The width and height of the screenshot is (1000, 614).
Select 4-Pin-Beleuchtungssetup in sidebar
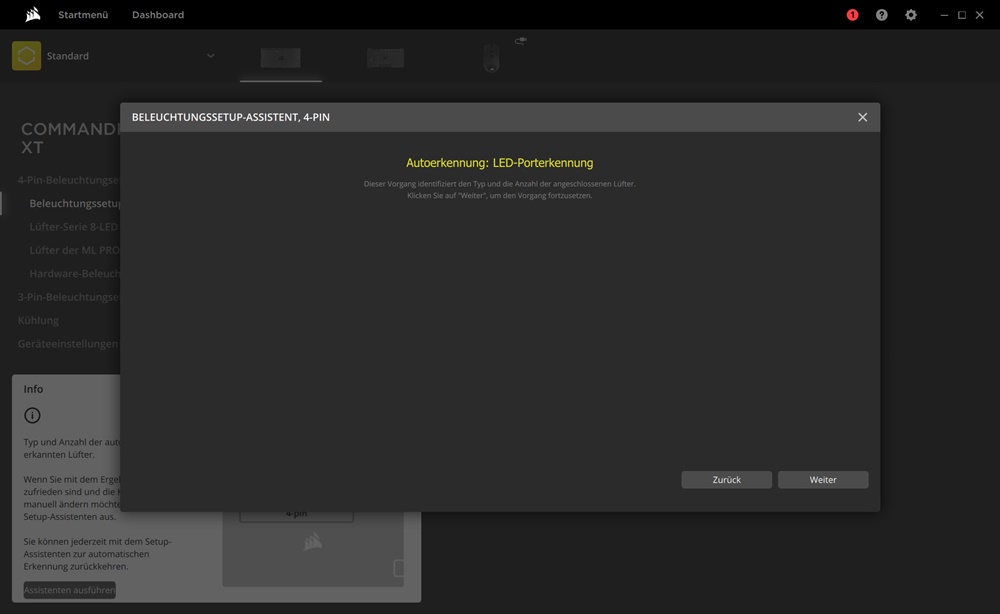(x=69, y=180)
